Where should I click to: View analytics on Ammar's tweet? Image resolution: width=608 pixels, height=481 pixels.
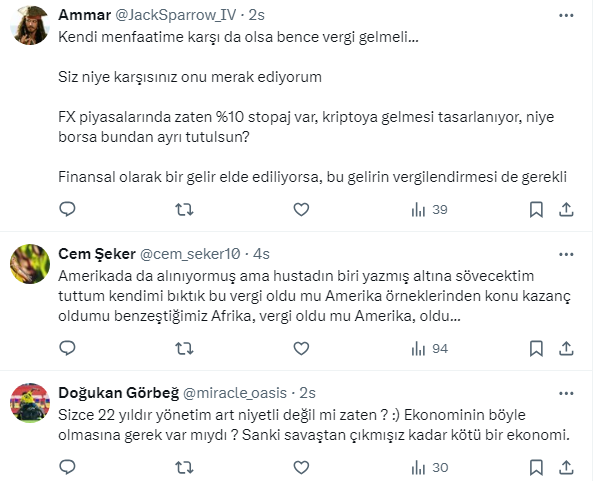click(x=428, y=210)
